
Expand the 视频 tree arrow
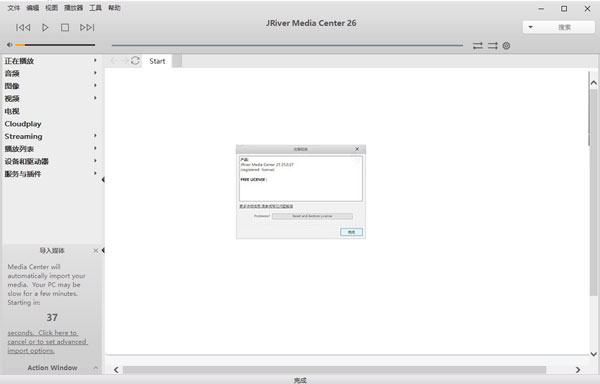point(95,98)
